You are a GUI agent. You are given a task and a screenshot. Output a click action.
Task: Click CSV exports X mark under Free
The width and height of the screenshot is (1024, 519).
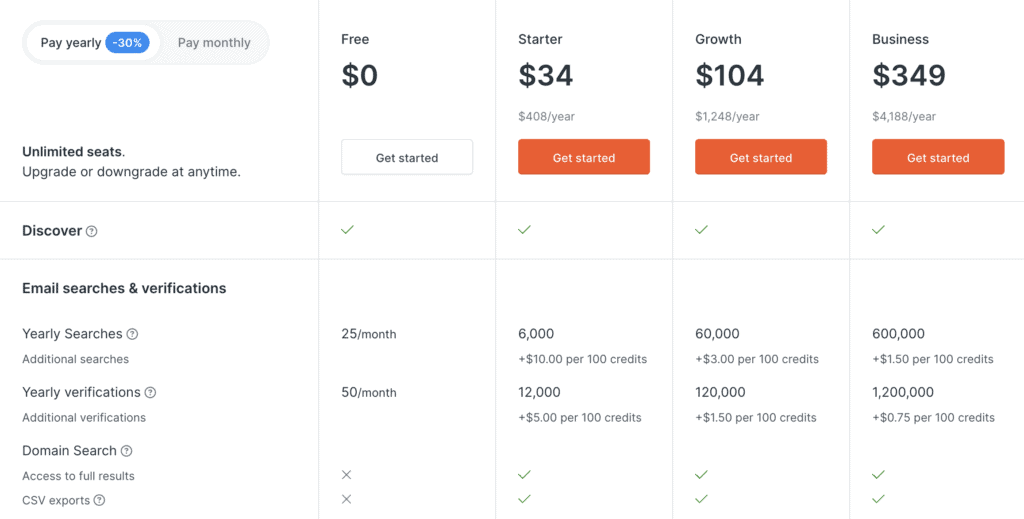coord(347,499)
